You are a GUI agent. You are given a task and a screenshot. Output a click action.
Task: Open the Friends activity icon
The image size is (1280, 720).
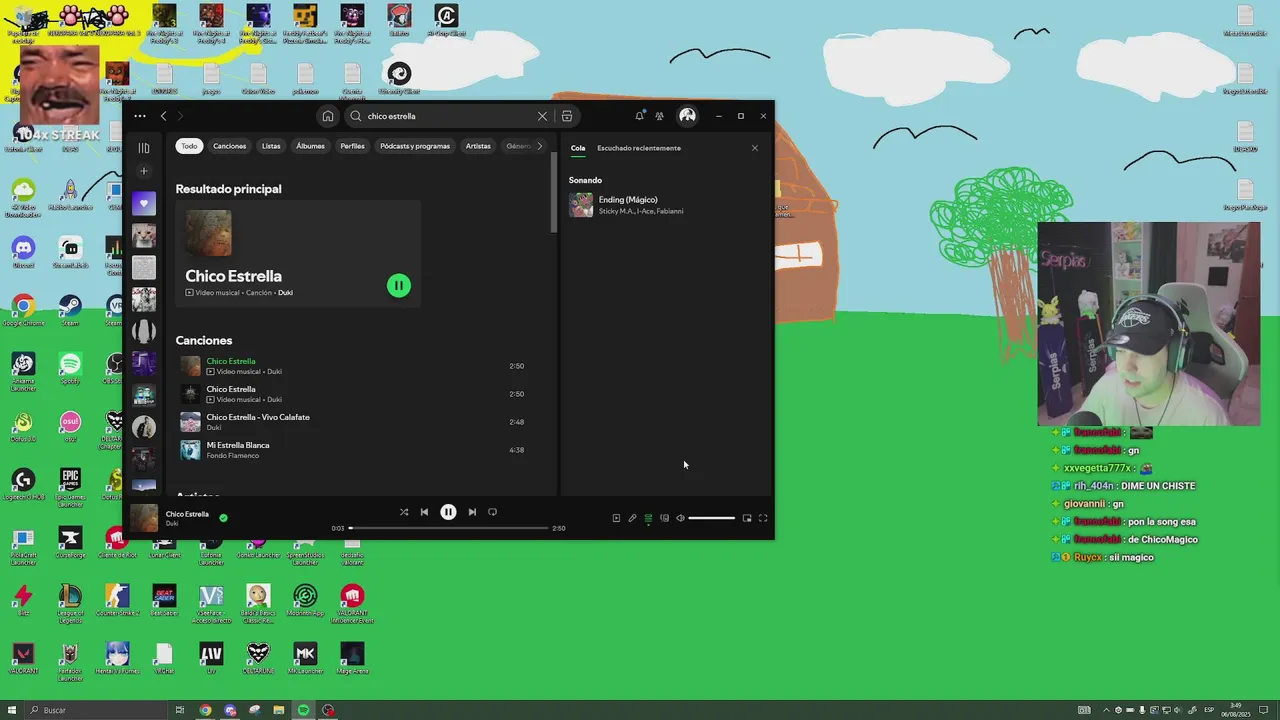(659, 116)
